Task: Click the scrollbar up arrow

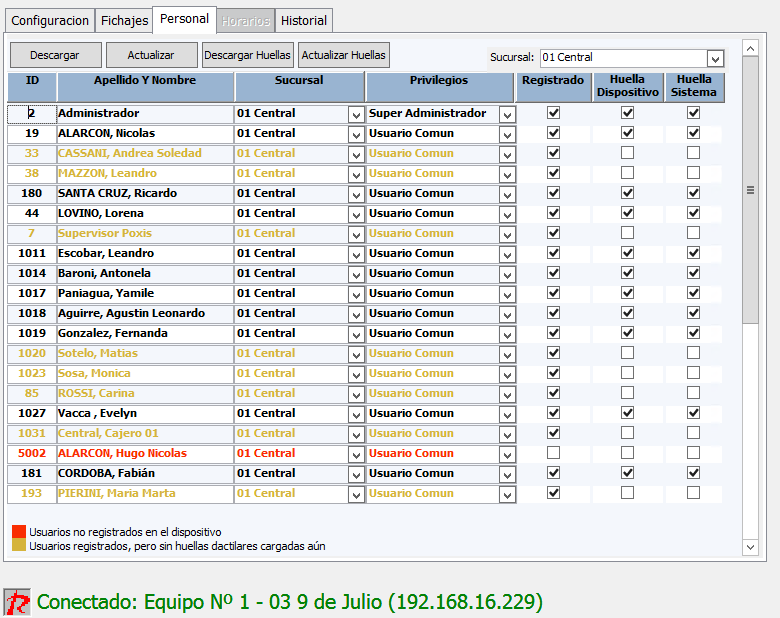Action: tap(748, 47)
